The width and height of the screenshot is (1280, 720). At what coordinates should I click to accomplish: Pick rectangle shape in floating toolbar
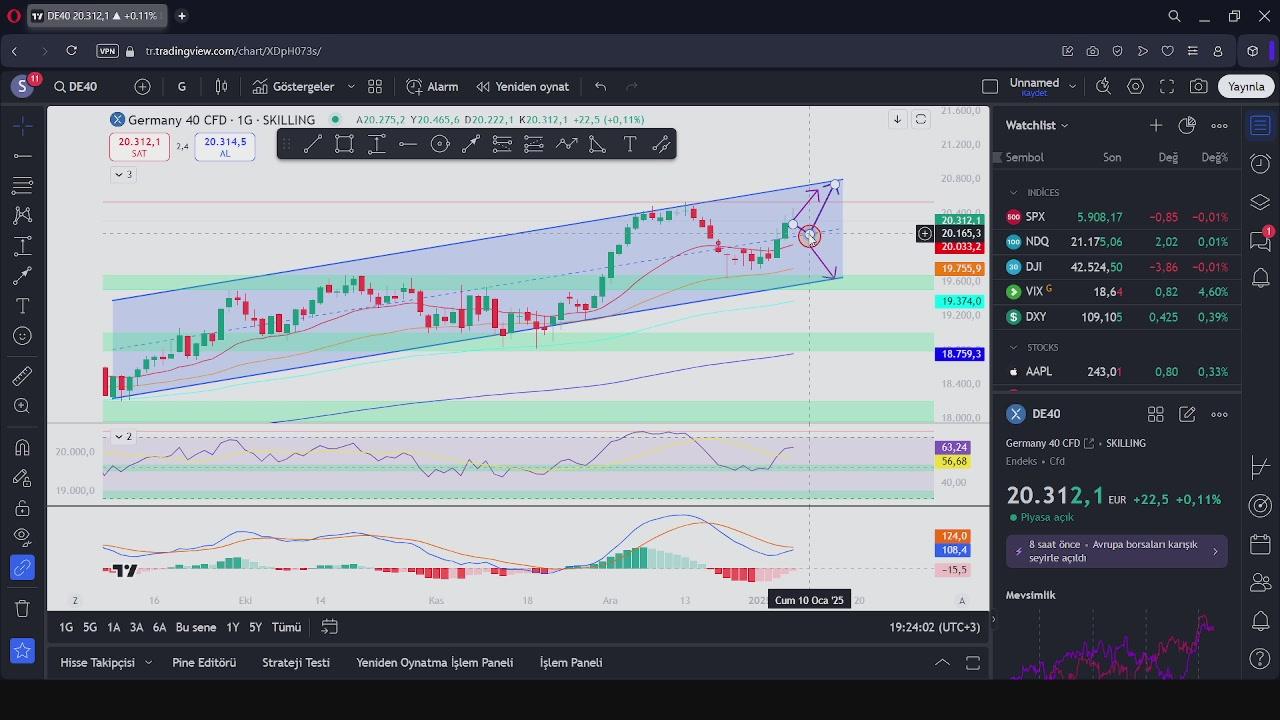344,145
